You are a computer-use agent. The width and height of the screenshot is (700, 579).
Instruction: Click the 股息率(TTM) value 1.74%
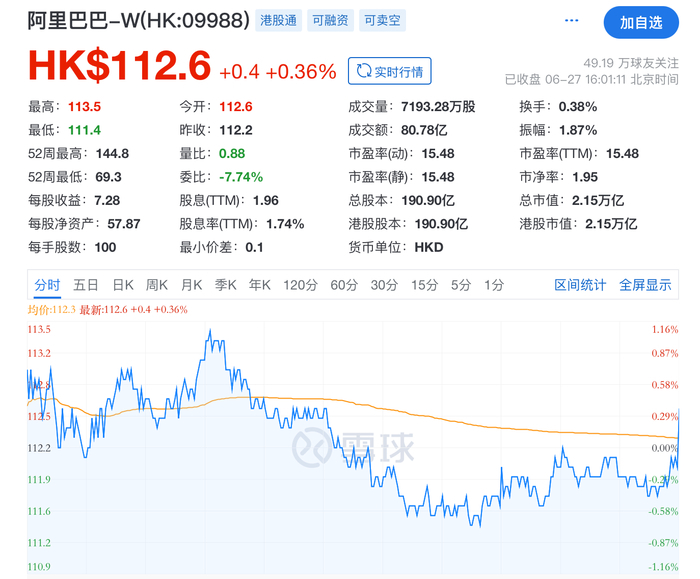(285, 224)
